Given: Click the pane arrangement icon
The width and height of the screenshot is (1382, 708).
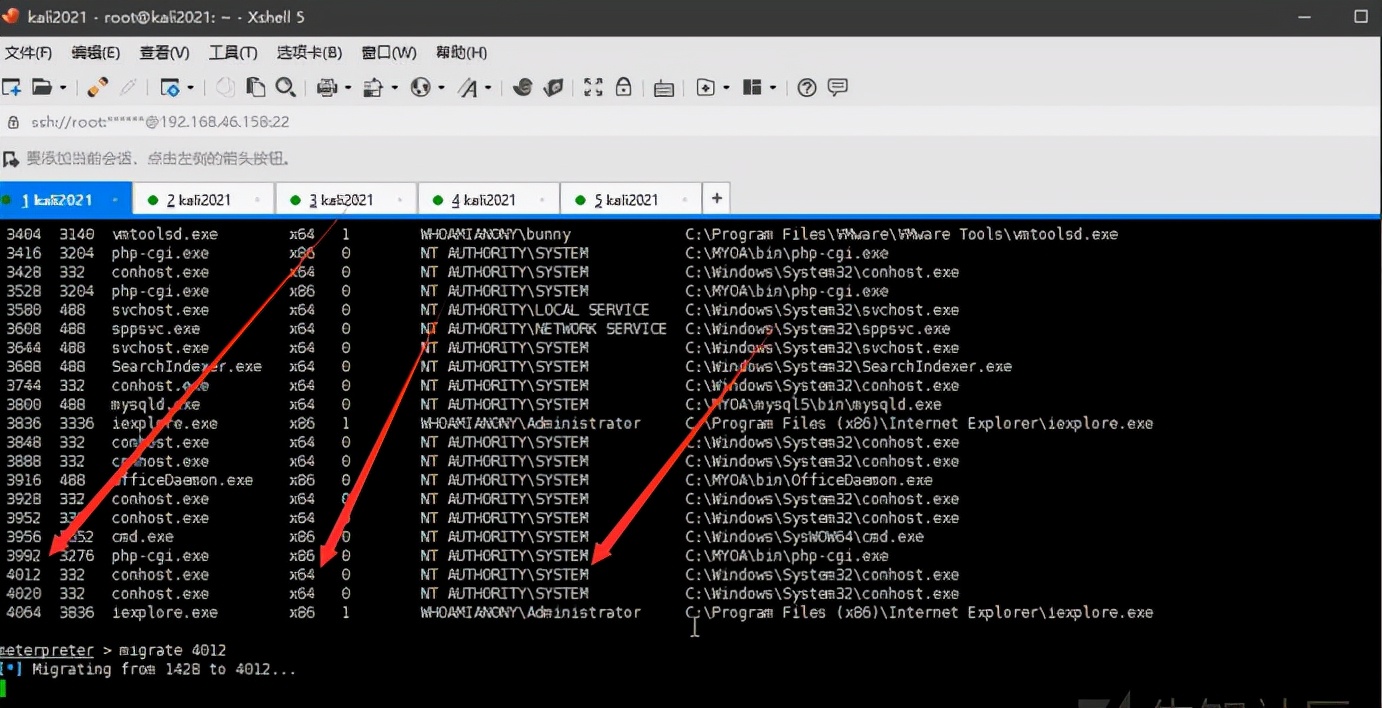Looking at the screenshot, I should [753, 88].
